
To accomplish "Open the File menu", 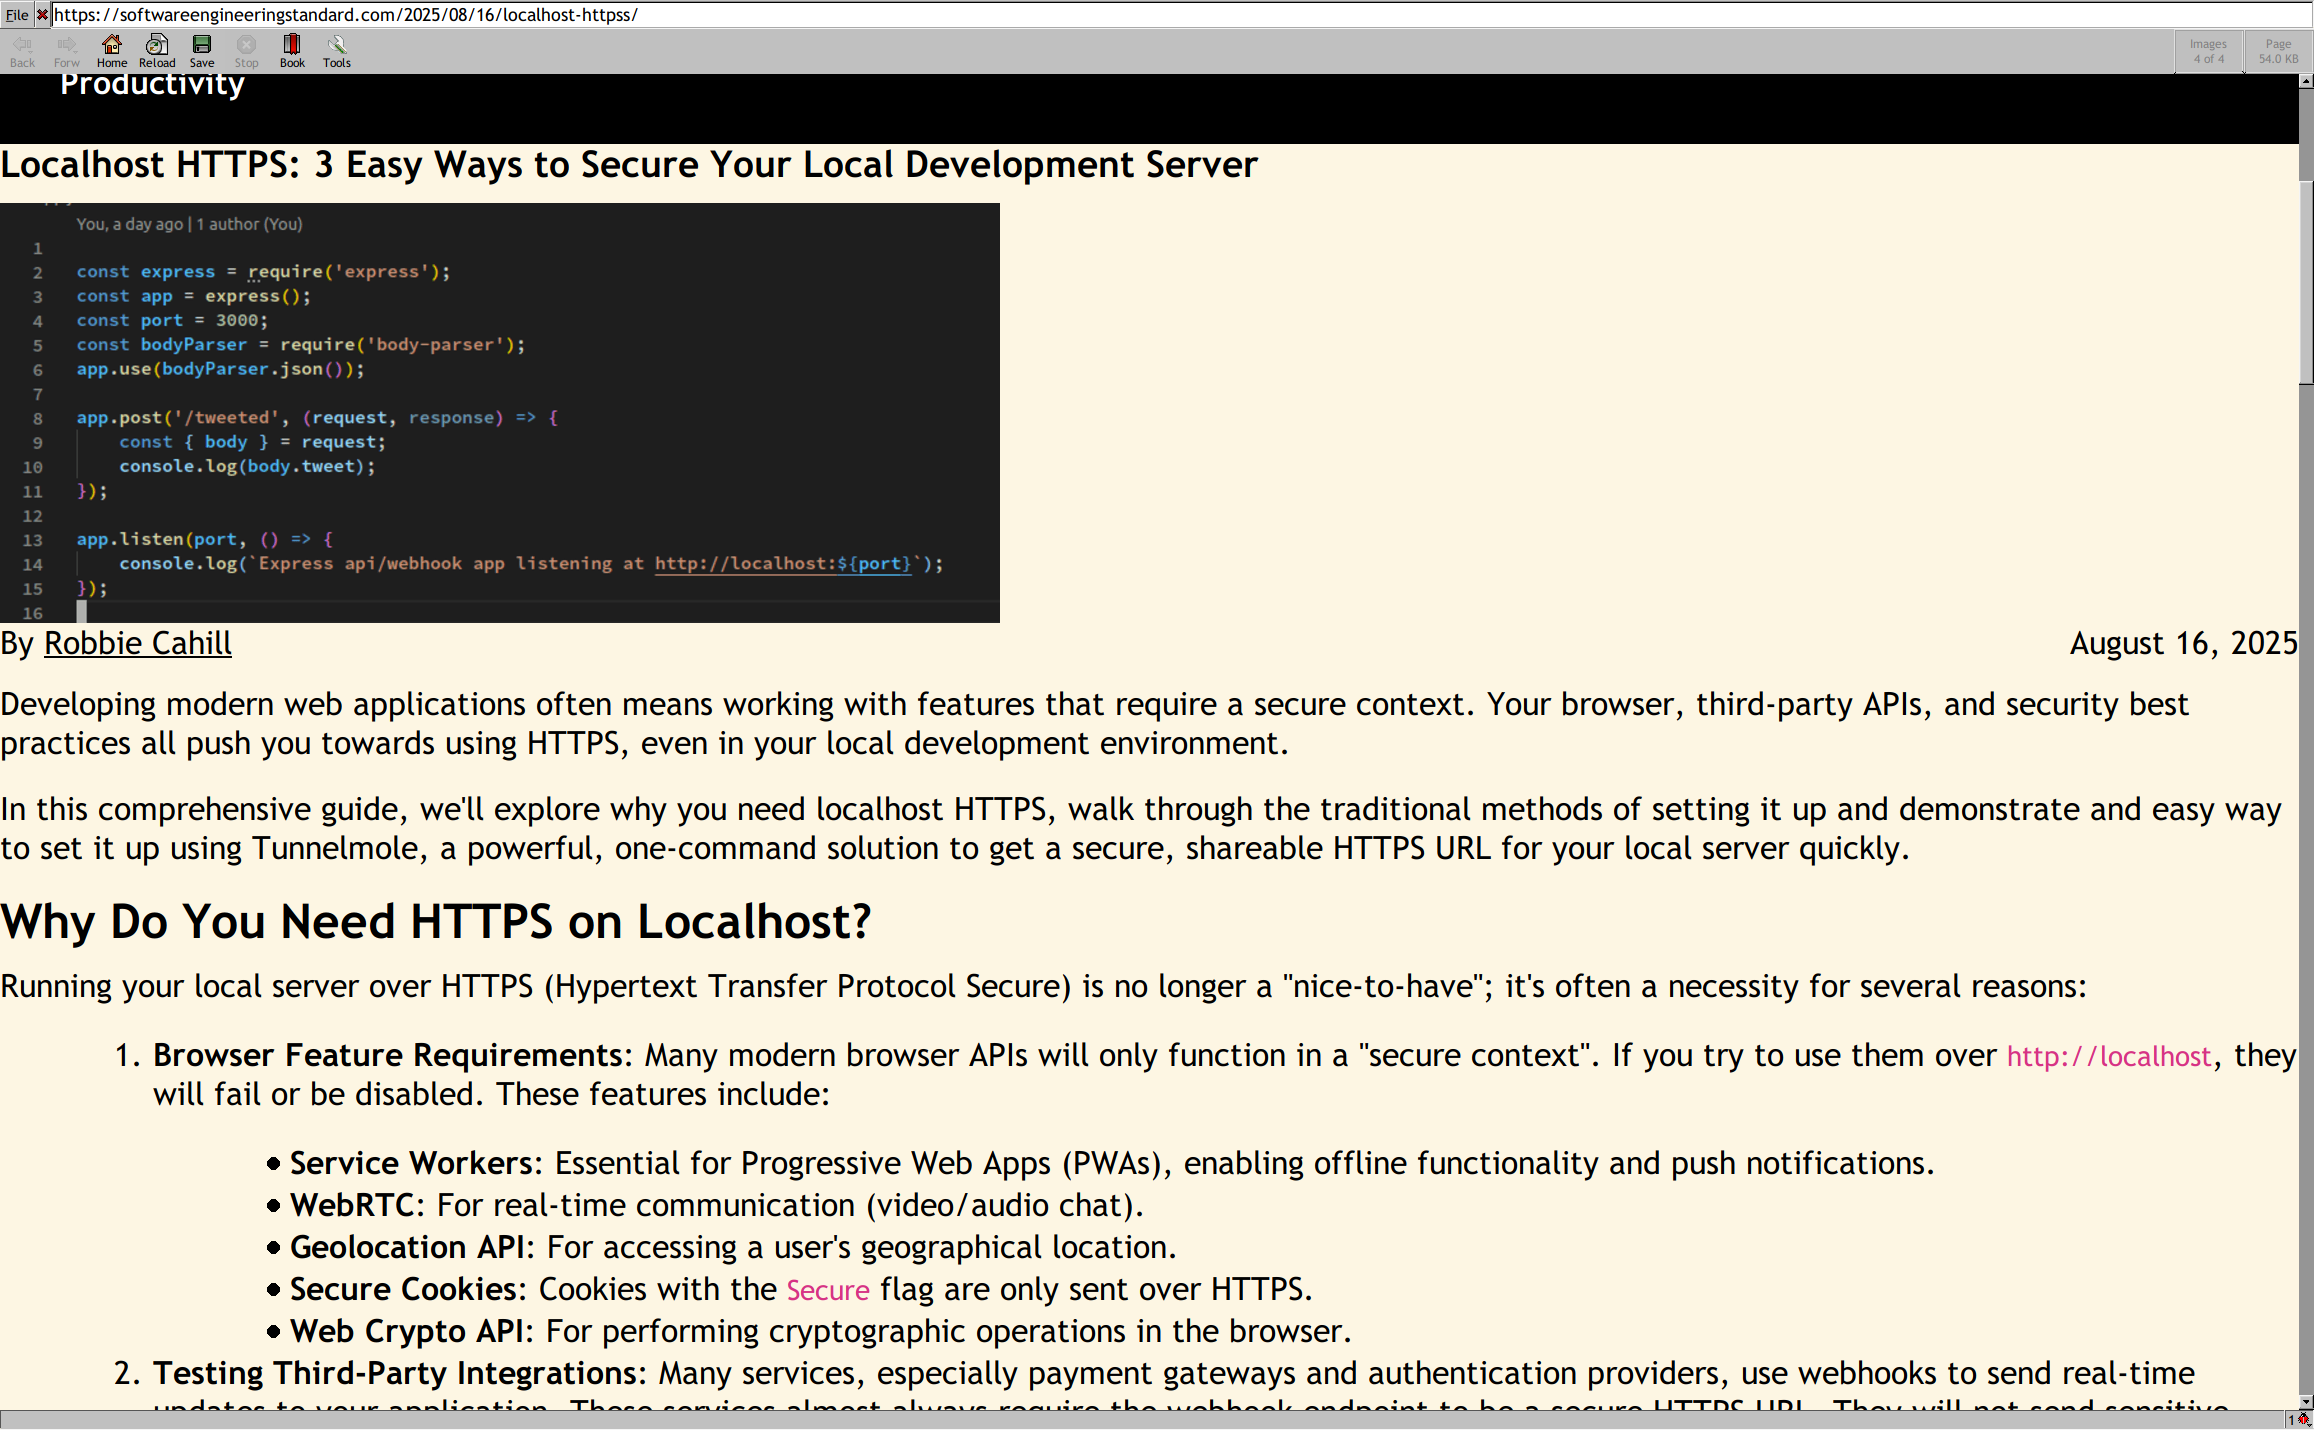I will (17, 14).
